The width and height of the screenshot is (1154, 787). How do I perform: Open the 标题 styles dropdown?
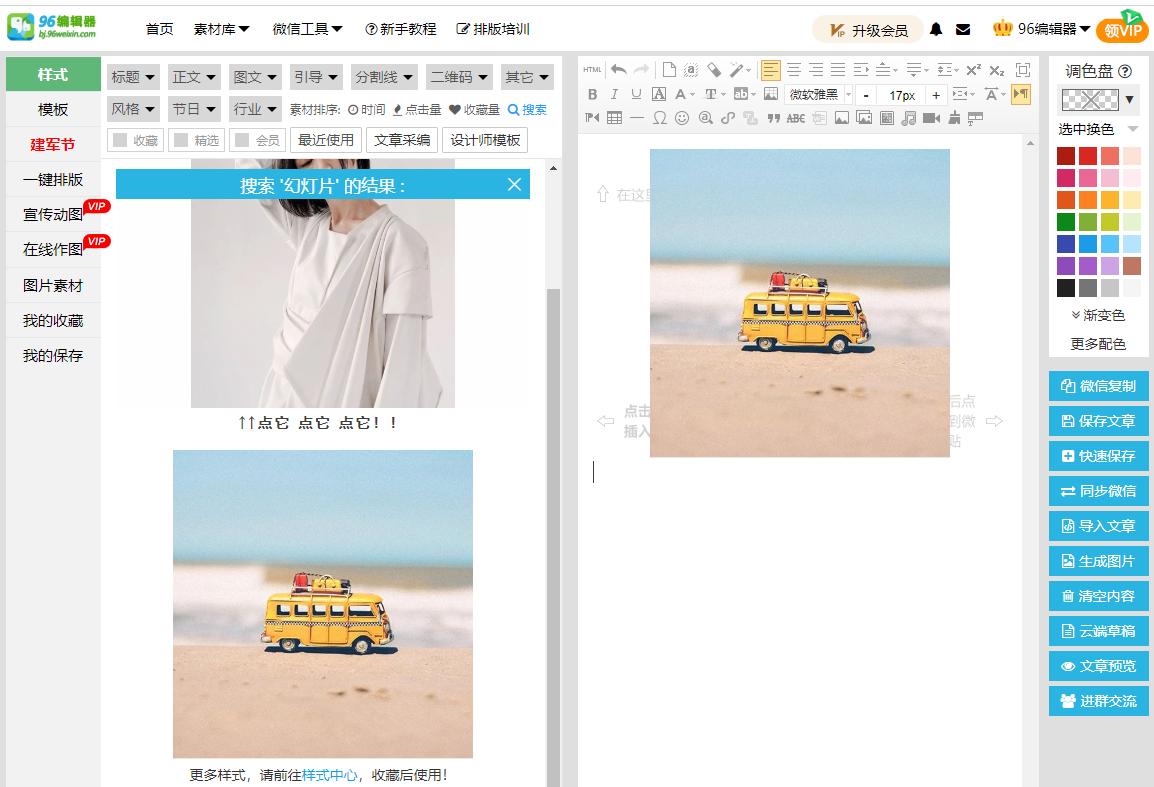(130, 76)
